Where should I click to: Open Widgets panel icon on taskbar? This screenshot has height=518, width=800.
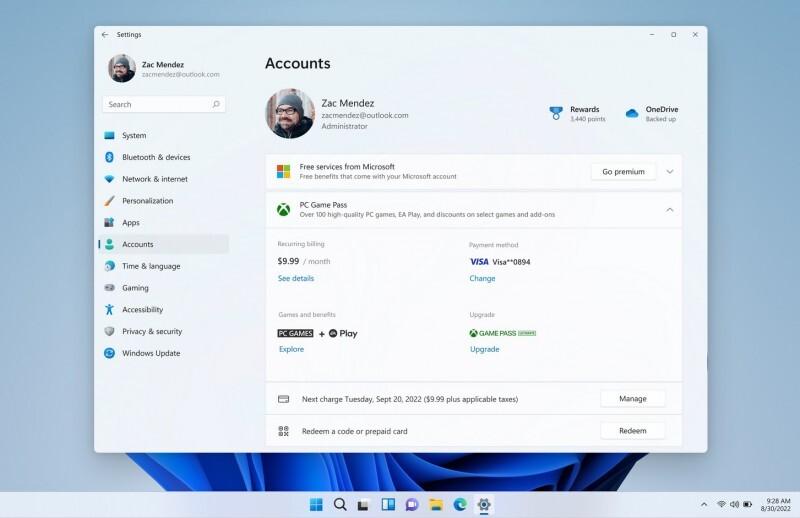pos(388,505)
